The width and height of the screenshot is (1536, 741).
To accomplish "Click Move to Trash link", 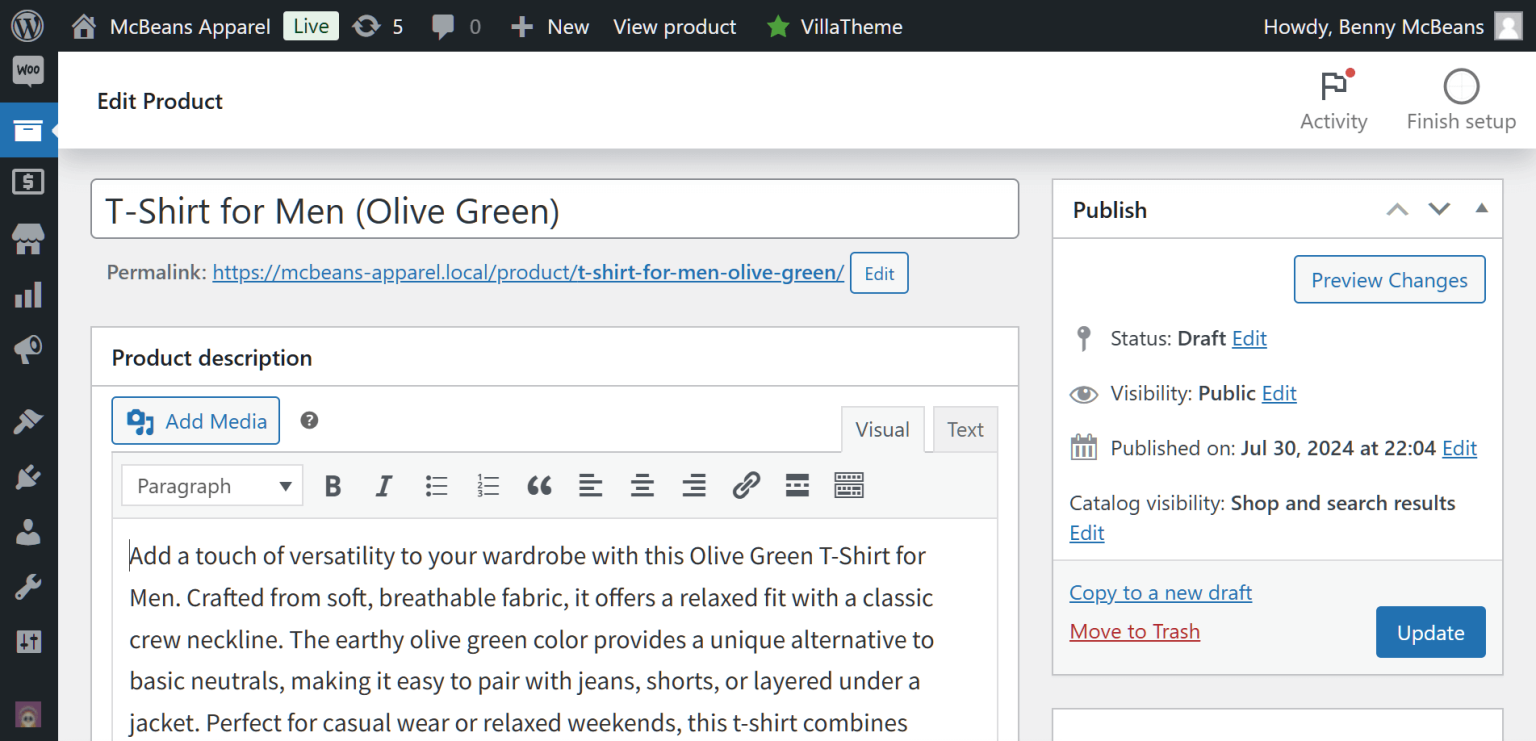I will tap(1134, 632).
